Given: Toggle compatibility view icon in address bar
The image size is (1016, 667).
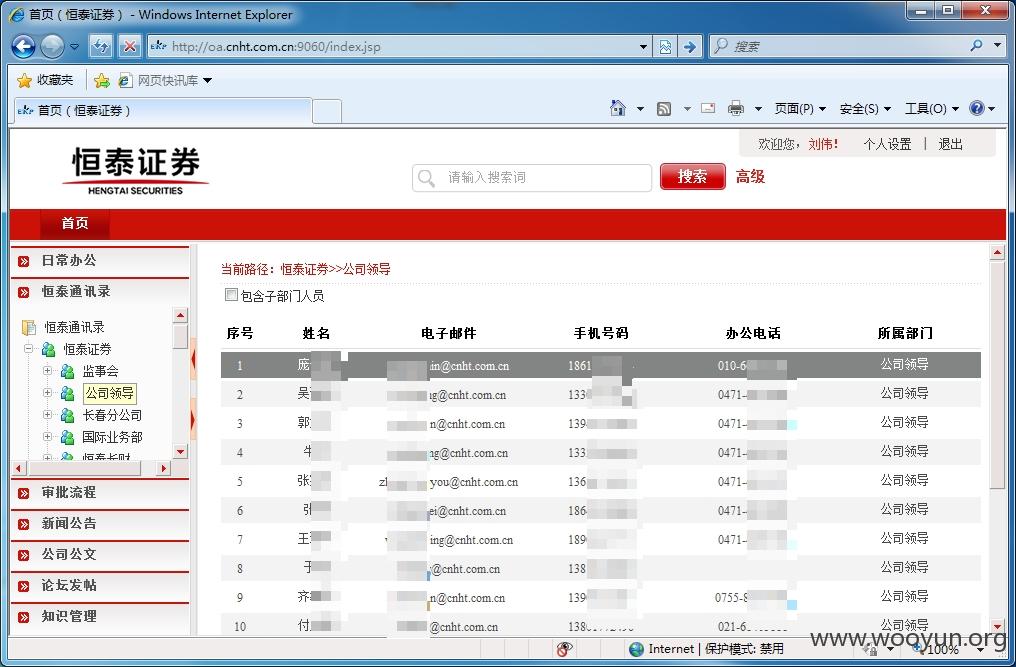Looking at the screenshot, I should coord(665,47).
